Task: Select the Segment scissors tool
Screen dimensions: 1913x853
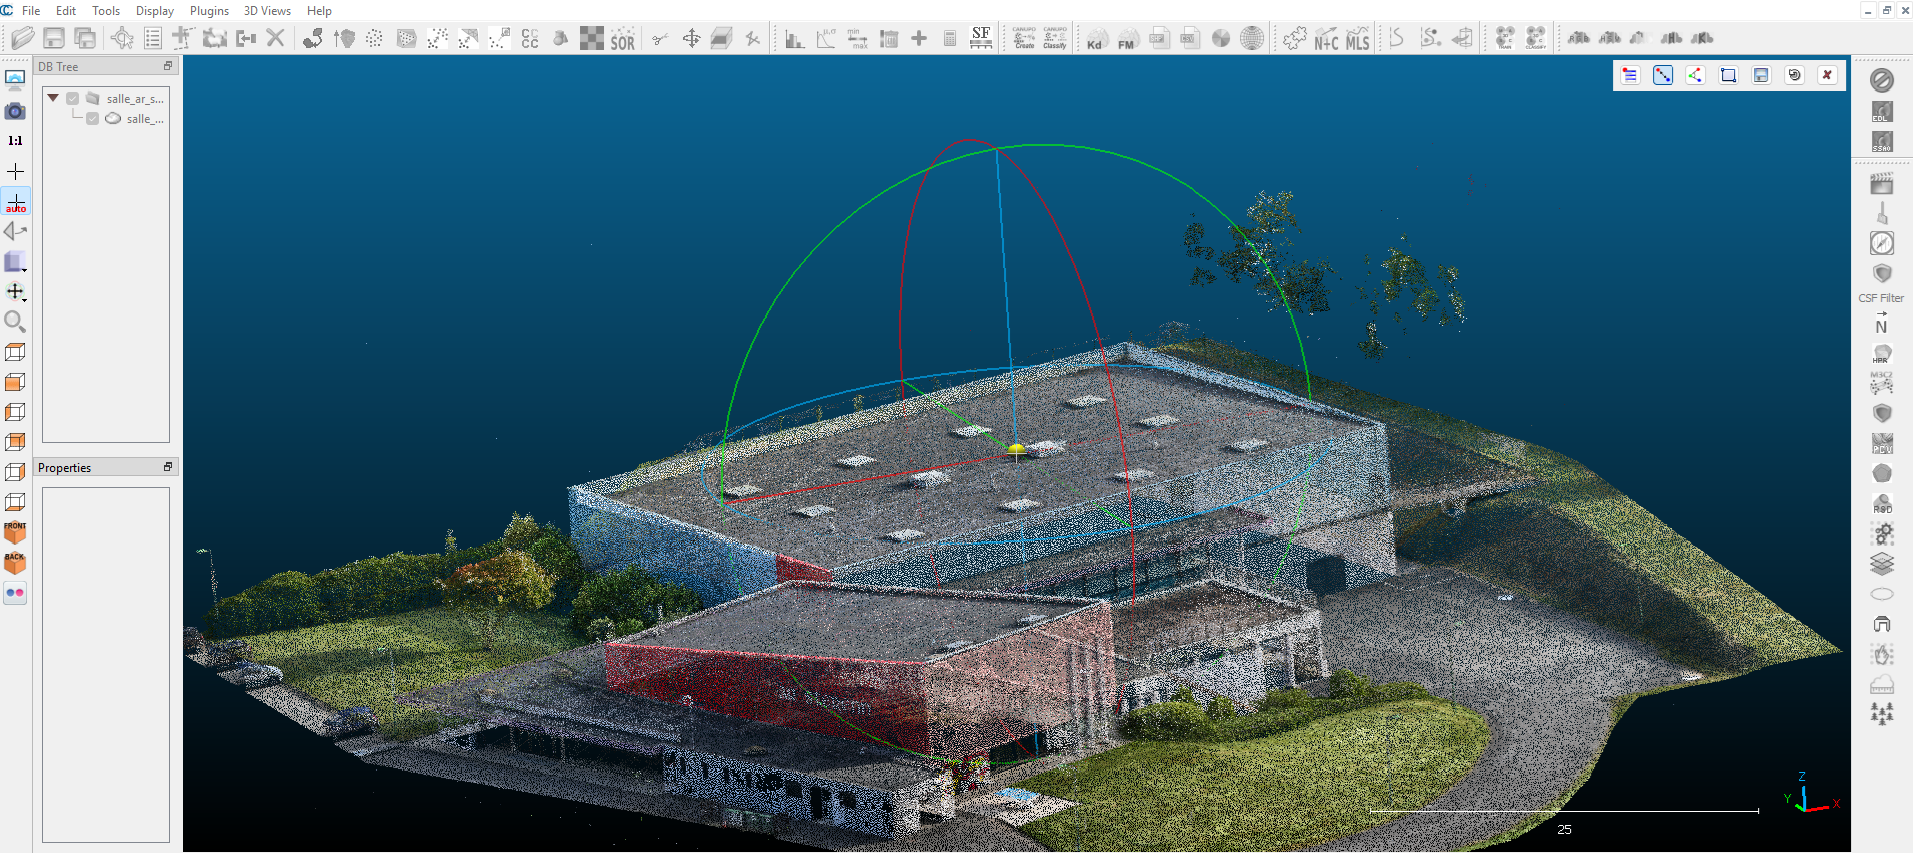Action: (x=660, y=38)
